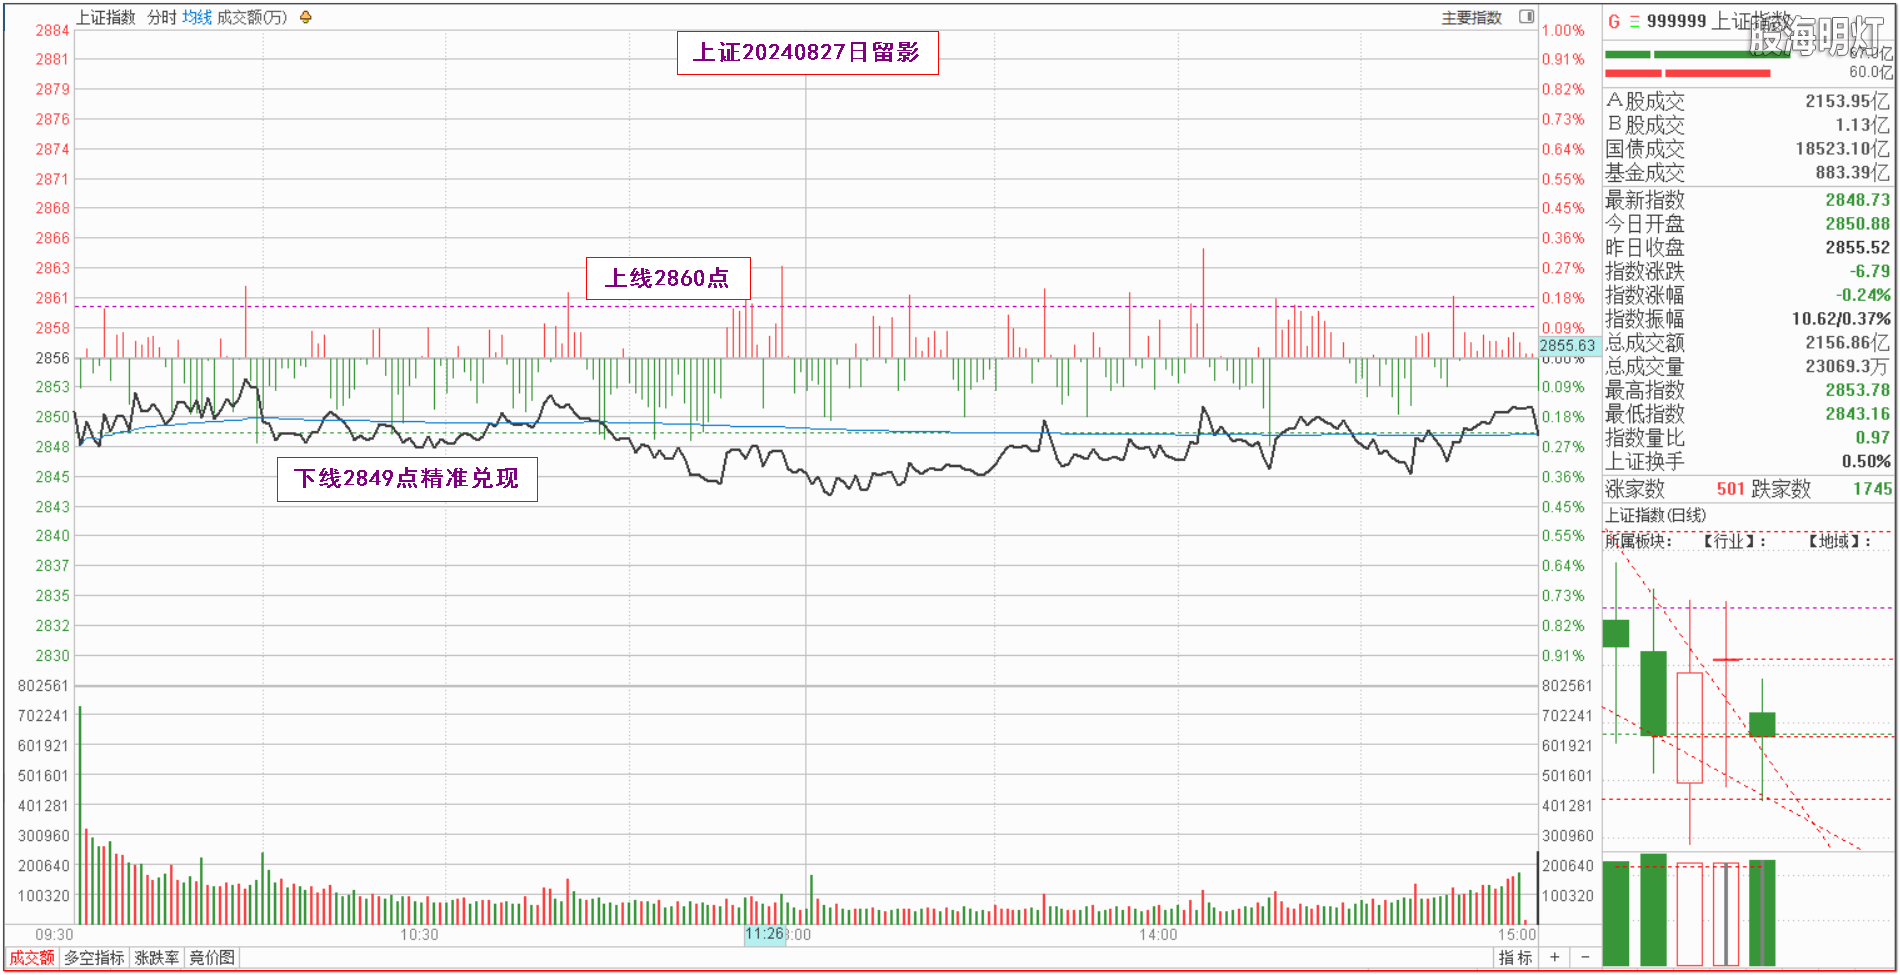This screenshot has height=975, width=1900.
Task: Click the 跌家数 count 1745
Action: click(x=1872, y=489)
